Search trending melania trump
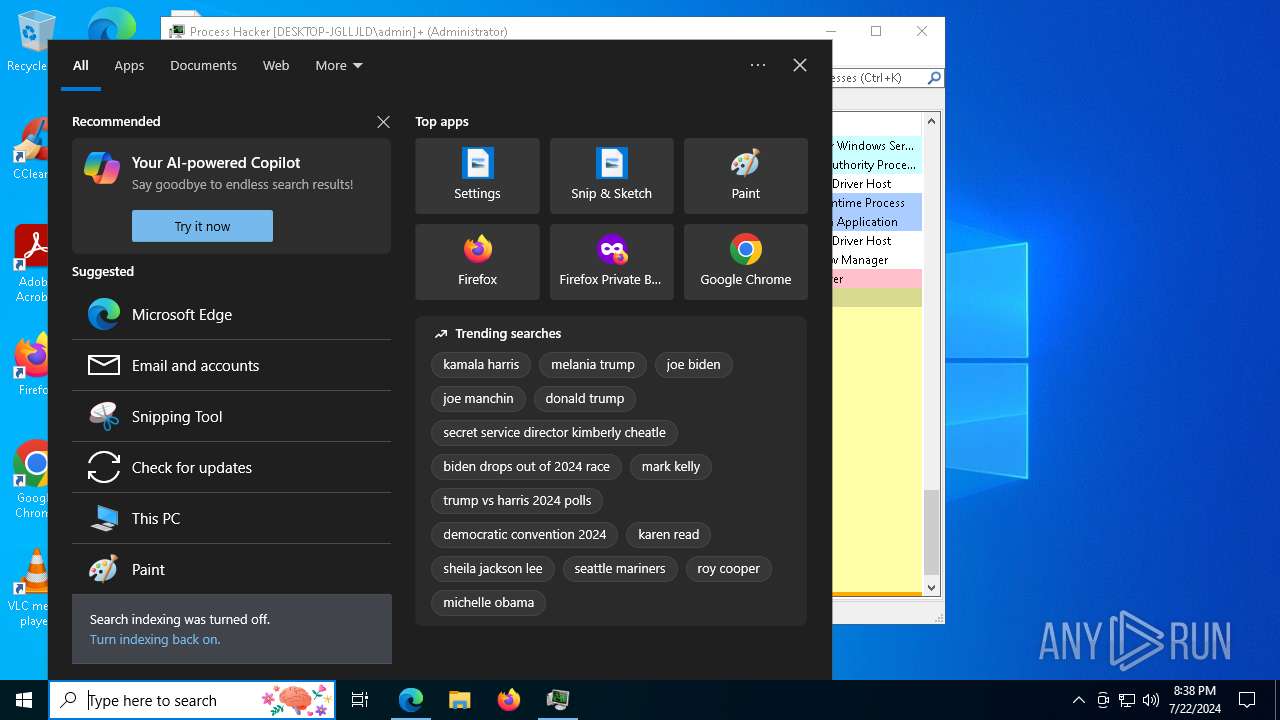This screenshot has height=720, width=1280. (x=593, y=365)
